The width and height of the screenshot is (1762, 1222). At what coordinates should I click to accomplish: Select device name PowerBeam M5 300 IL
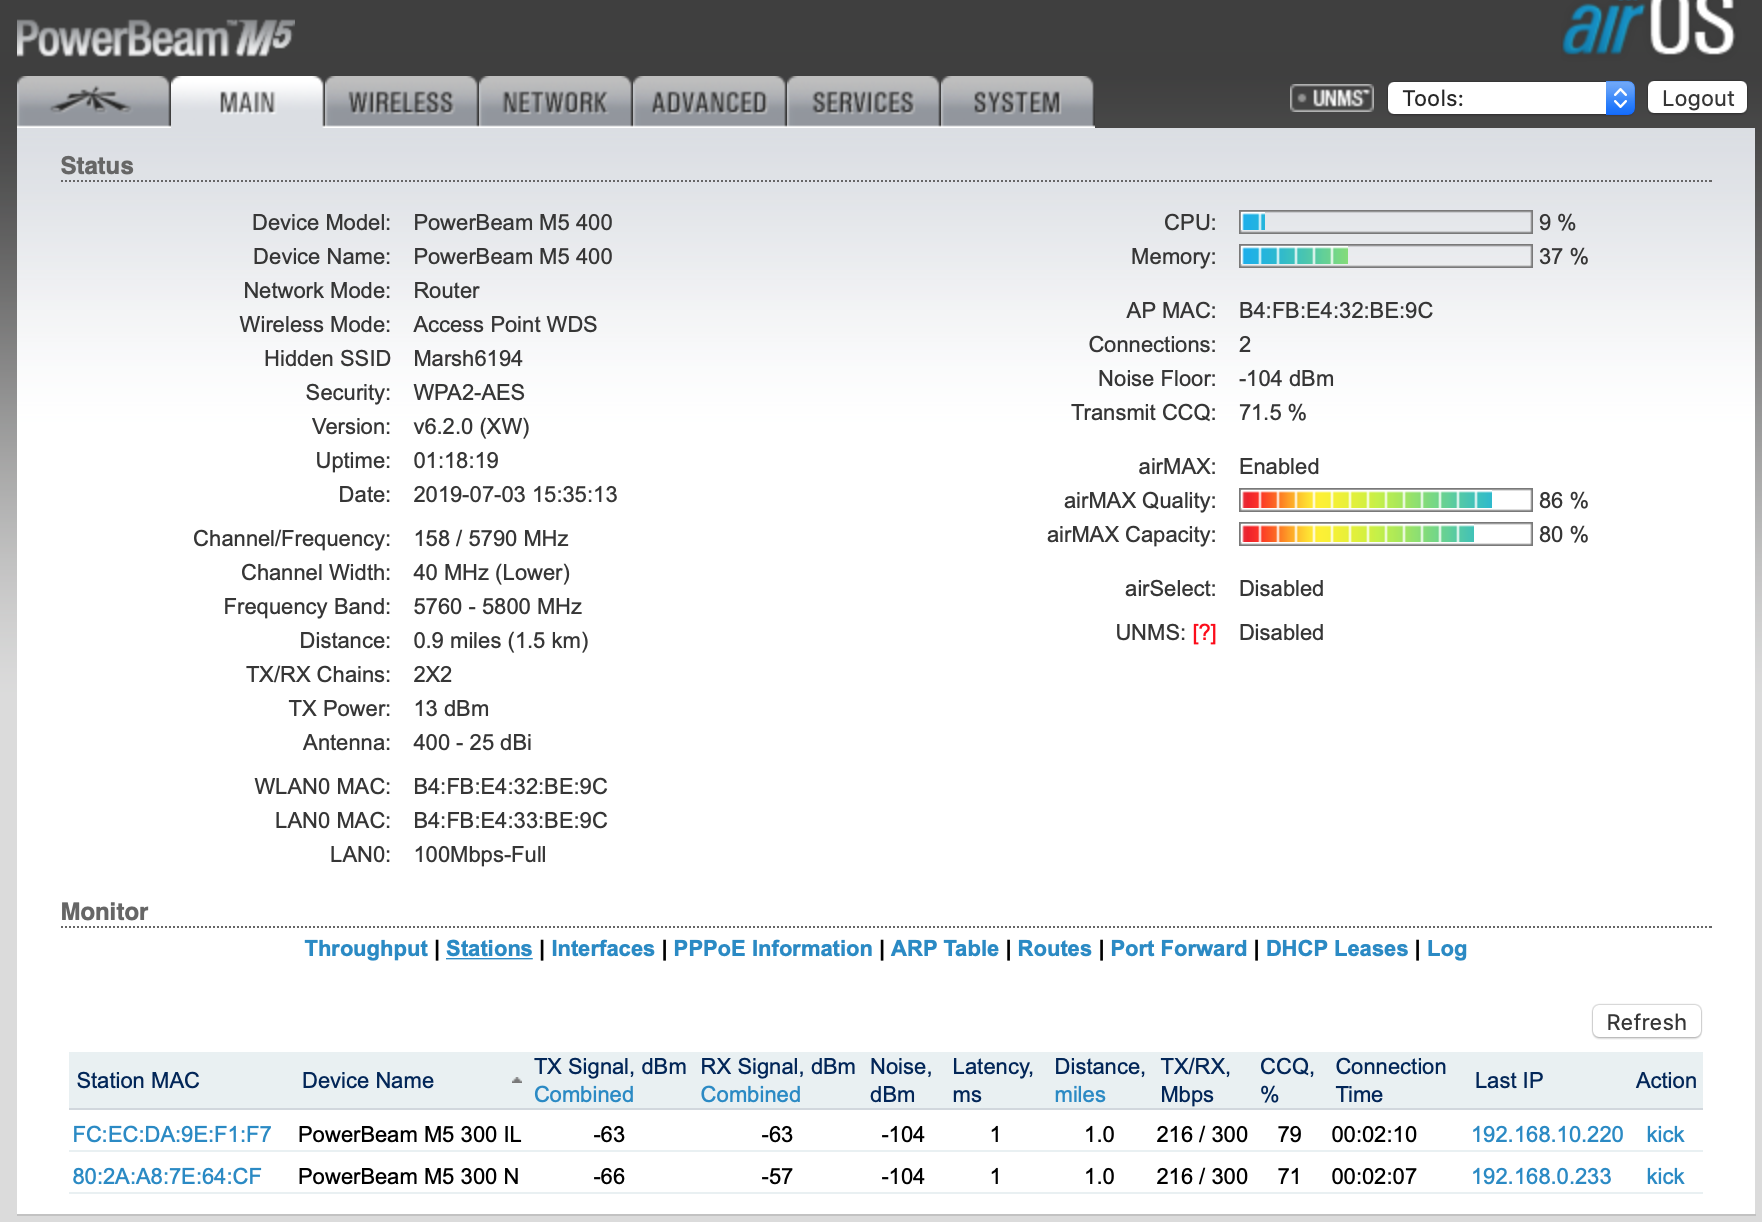pyautogui.click(x=410, y=1135)
